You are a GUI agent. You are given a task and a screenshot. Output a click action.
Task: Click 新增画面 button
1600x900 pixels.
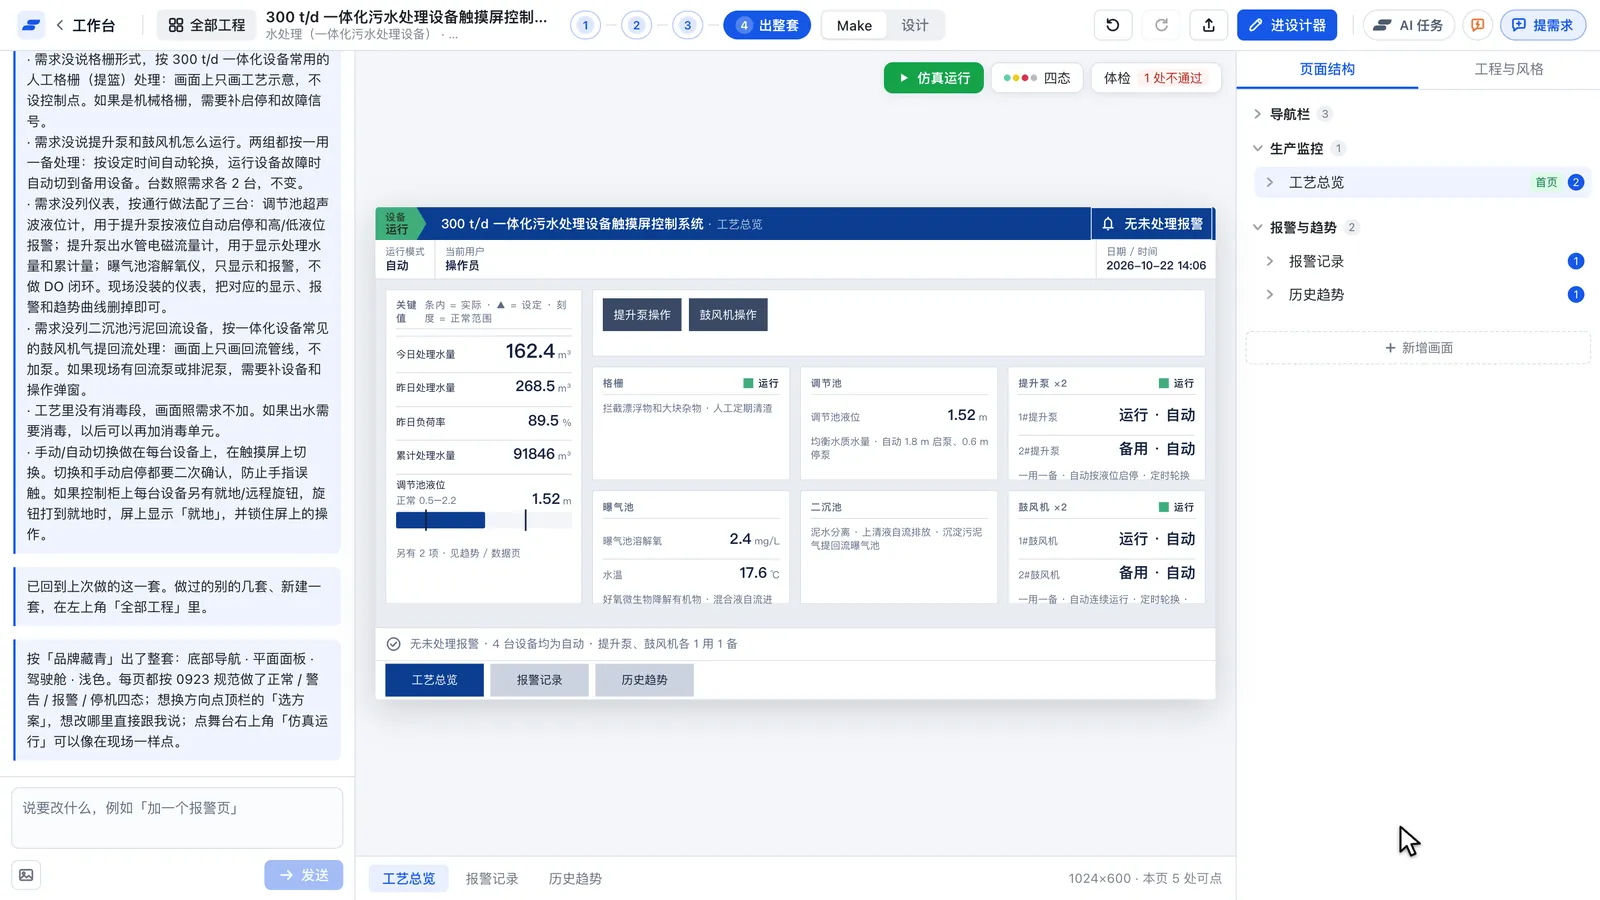point(1418,348)
